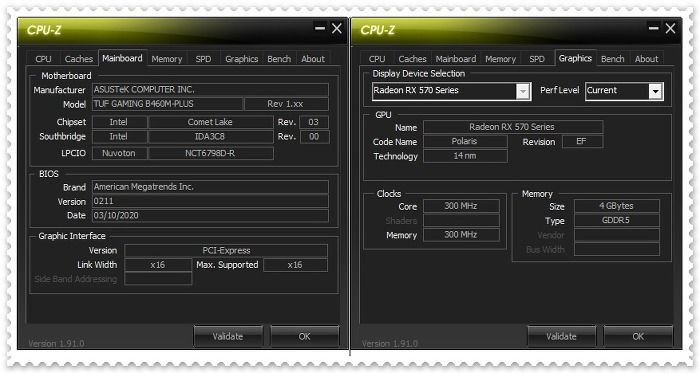The width and height of the screenshot is (700, 373).
Task: Open Bench tab in left window
Action: click(x=279, y=59)
